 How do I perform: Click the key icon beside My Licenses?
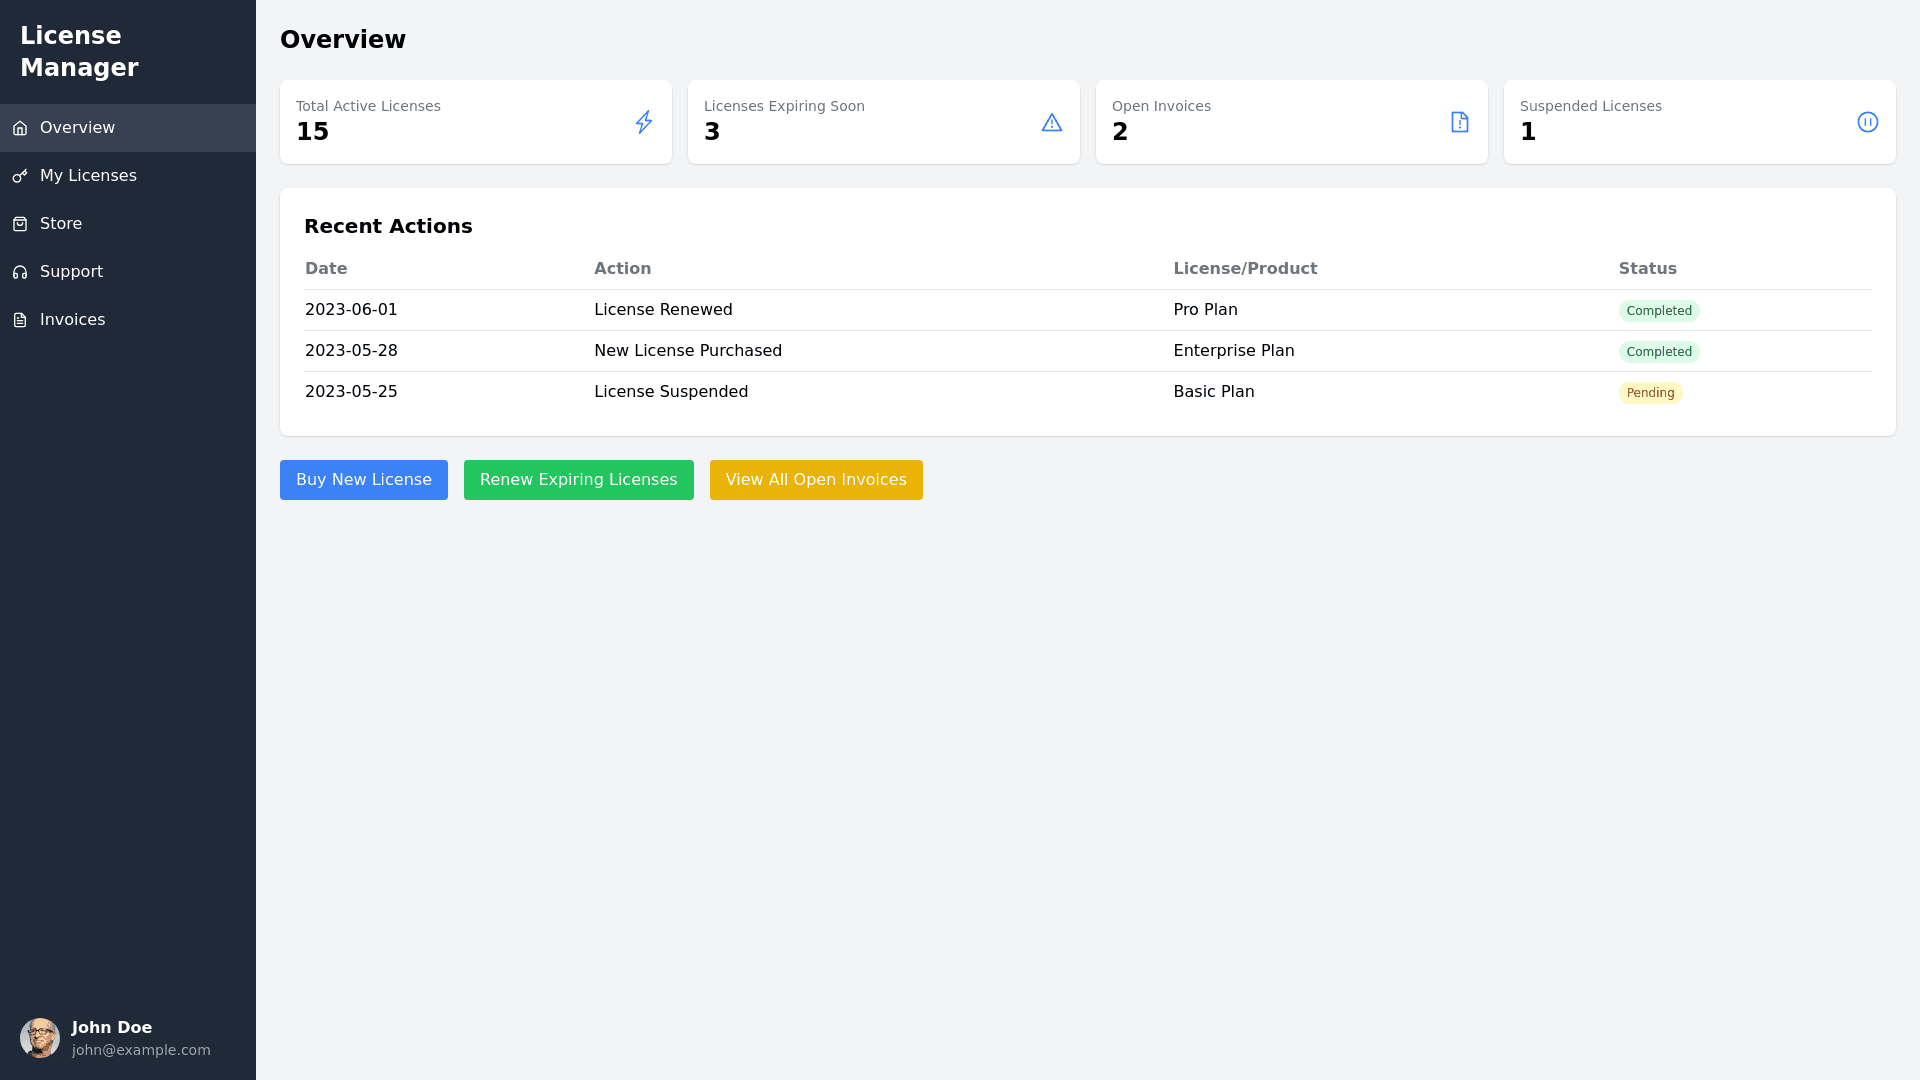[x=20, y=176]
